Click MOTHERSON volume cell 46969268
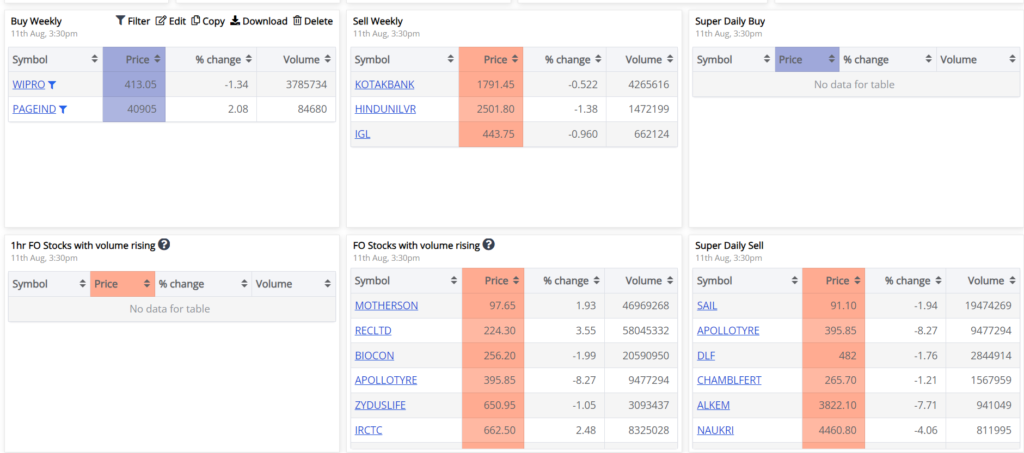Image resolution: width=1024 pixels, height=453 pixels. (641, 305)
